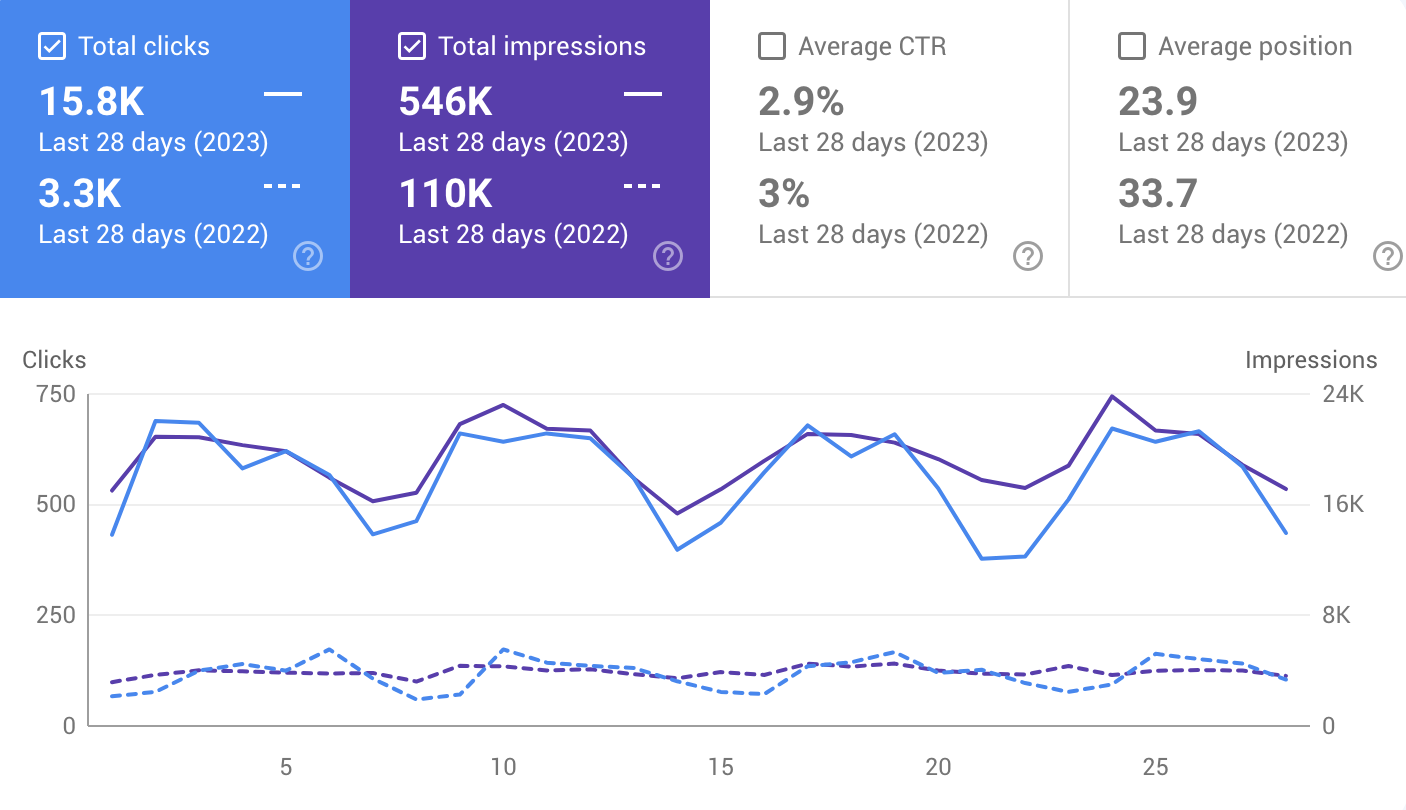Viewport: 1406px width, 810px height.
Task: Click the help icon on Average CTR card
Action: pos(1027,257)
